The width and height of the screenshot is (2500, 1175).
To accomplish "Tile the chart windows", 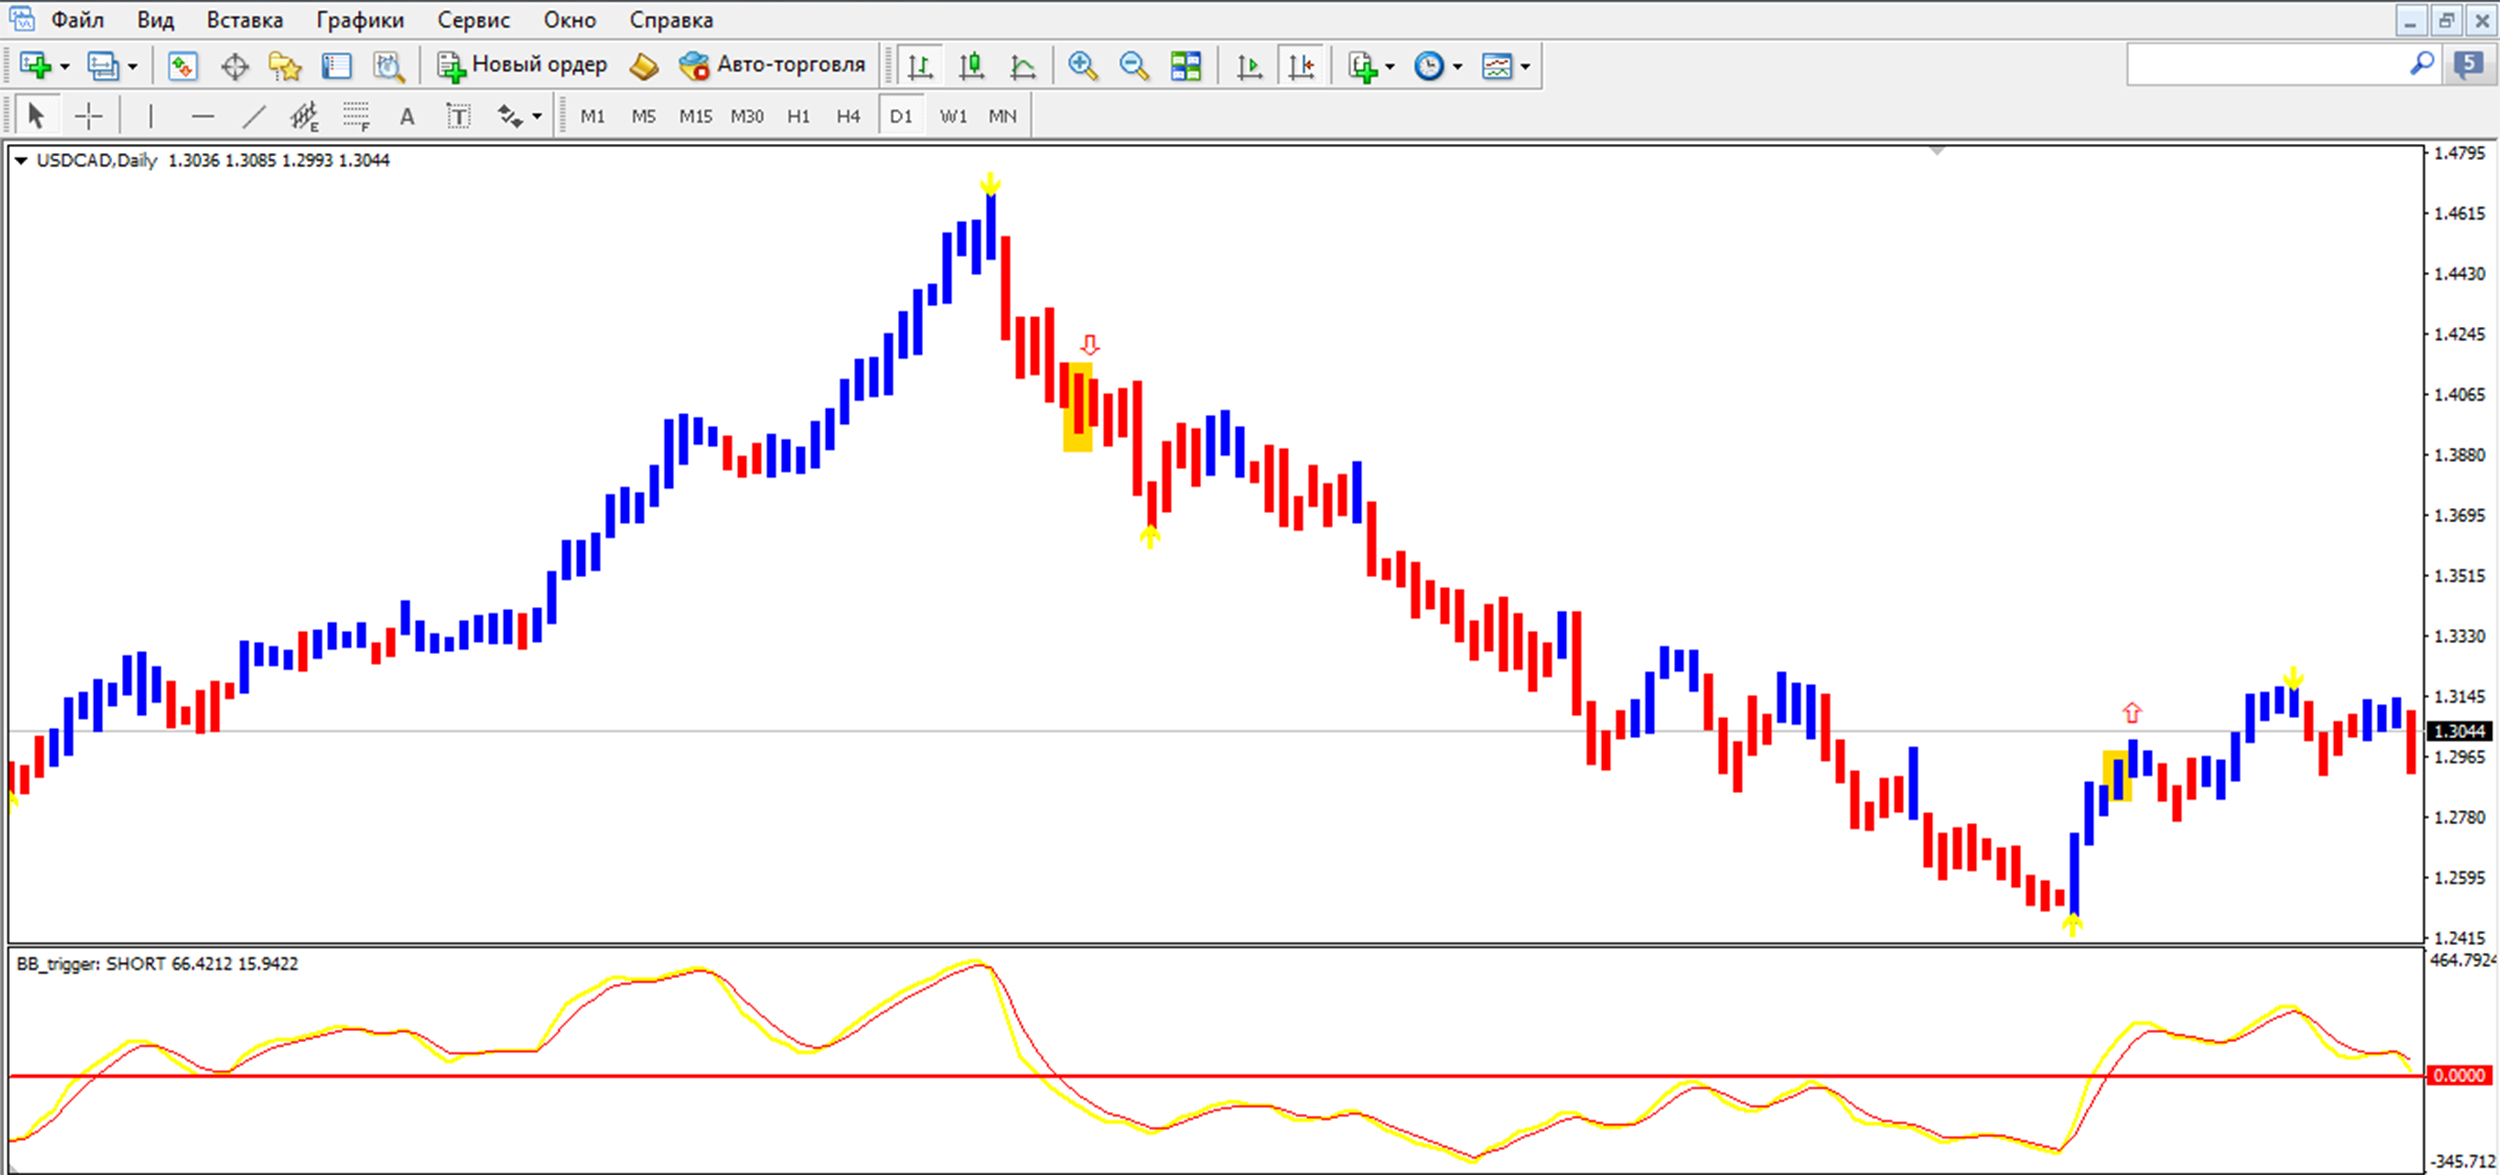I will [x=1186, y=66].
